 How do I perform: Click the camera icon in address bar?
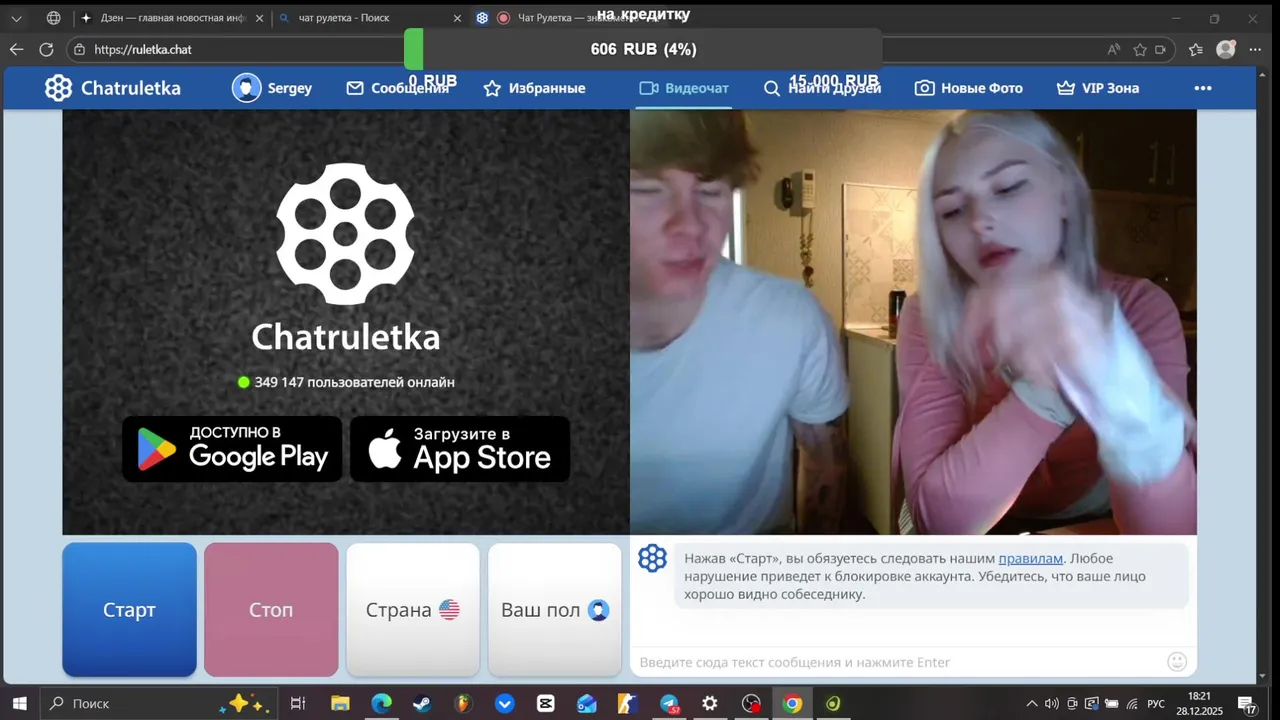(x=1161, y=49)
